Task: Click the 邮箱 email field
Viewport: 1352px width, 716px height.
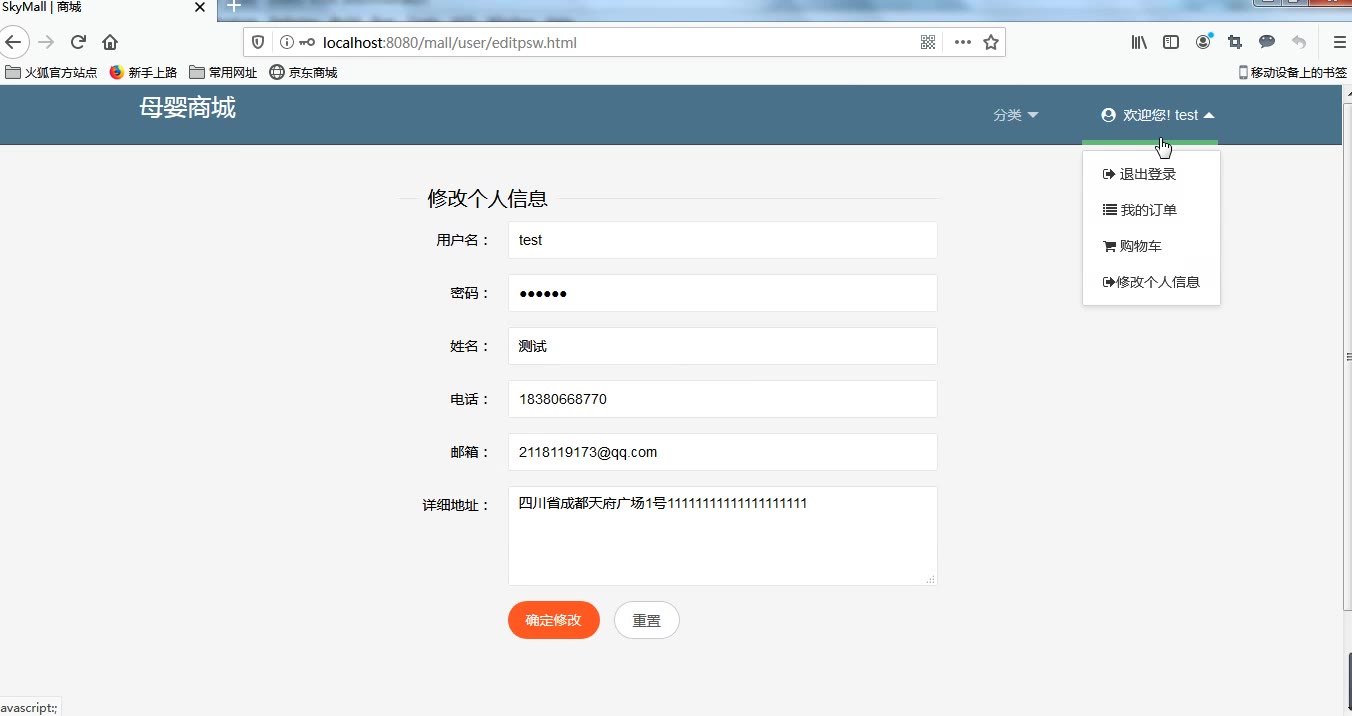Action: [x=723, y=452]
